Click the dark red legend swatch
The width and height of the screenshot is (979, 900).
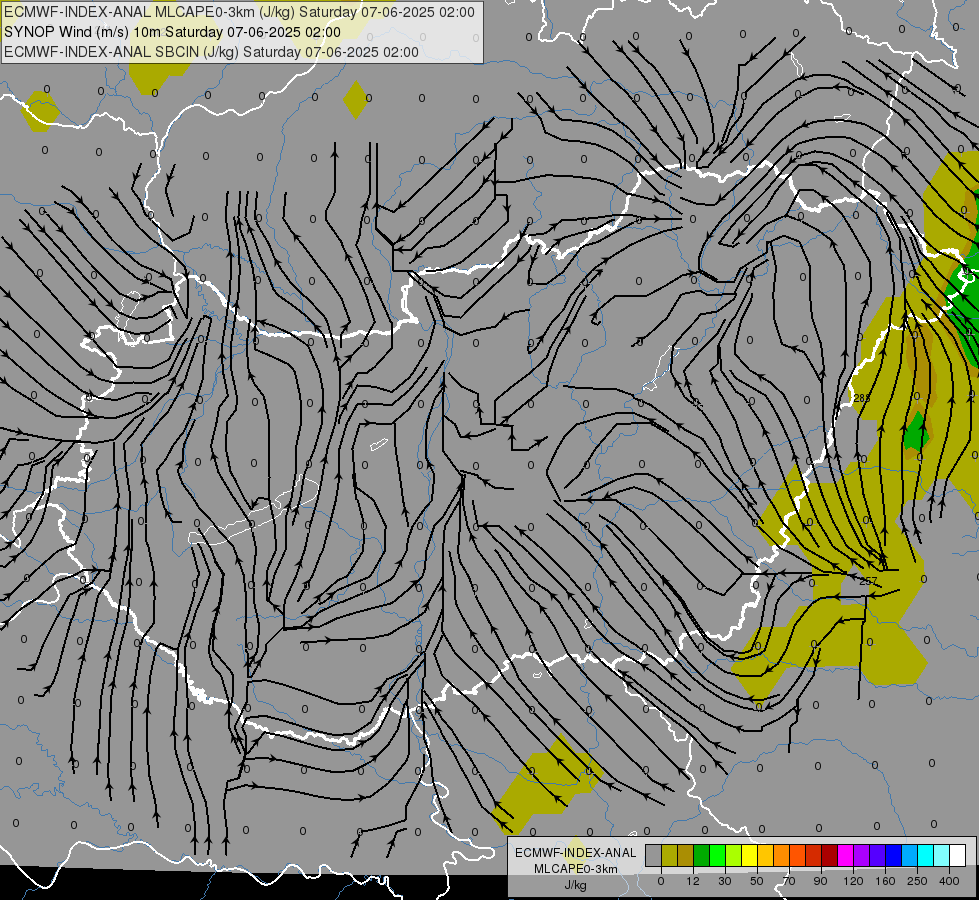point(830,855)
